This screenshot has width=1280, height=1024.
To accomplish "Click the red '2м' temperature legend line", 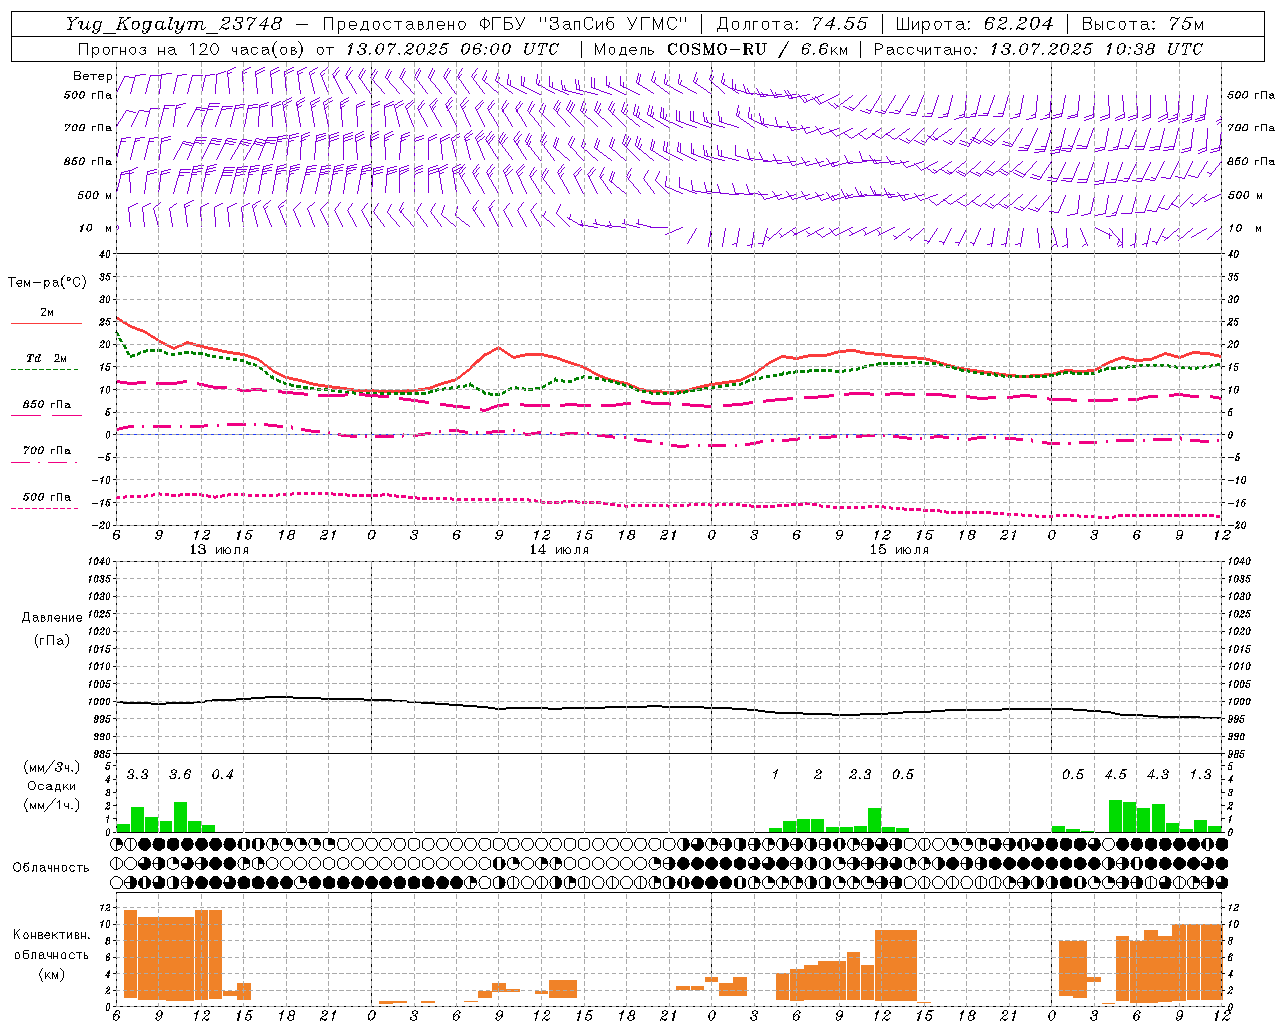I will click(x=46, y=323).
